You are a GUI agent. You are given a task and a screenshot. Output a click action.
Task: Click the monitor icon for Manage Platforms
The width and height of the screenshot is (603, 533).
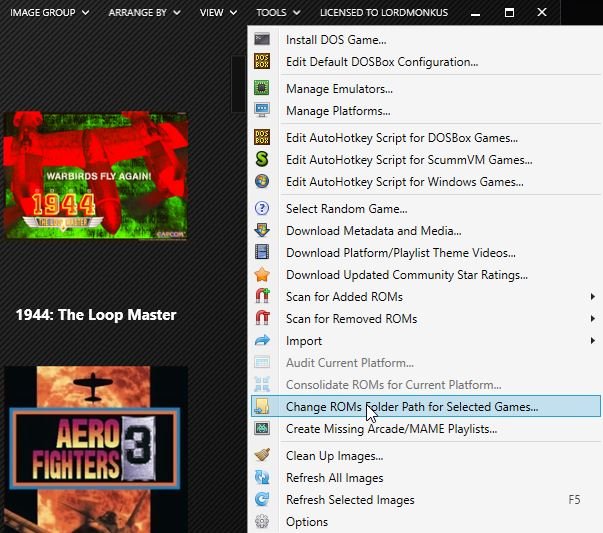(262, 110)
